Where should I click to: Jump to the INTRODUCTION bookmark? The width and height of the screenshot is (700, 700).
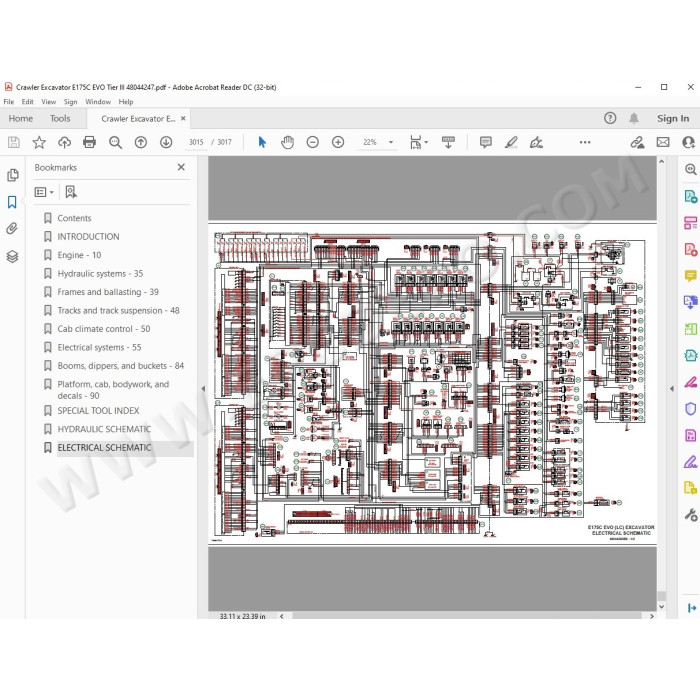88,237
